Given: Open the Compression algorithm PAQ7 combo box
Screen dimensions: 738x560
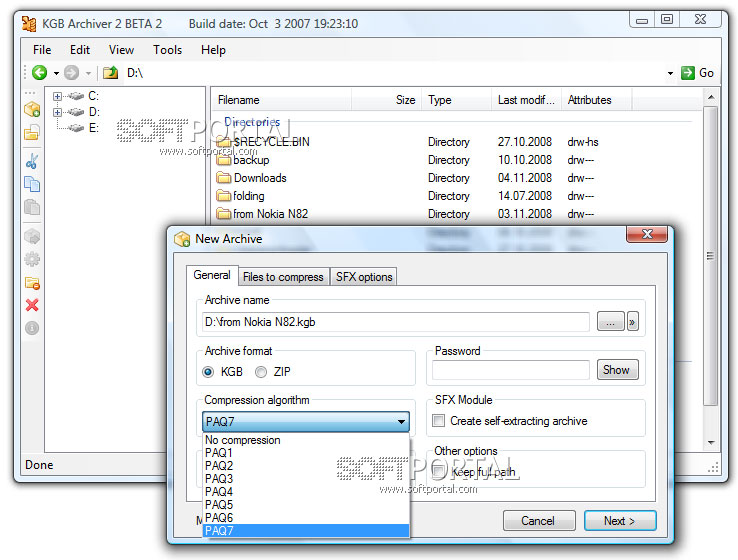Looking at the screenshot, I should coord(306,421).
